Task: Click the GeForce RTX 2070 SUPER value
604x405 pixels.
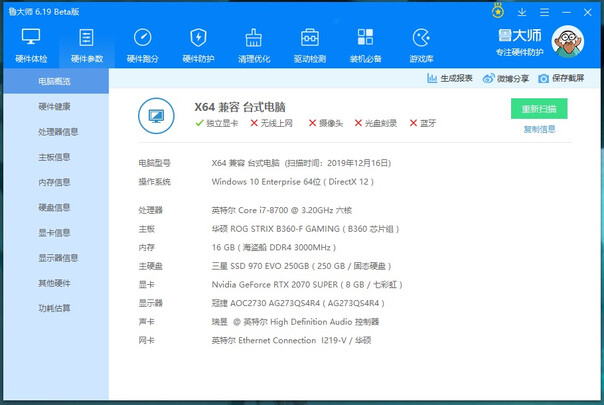Action: tap(307, 284)
